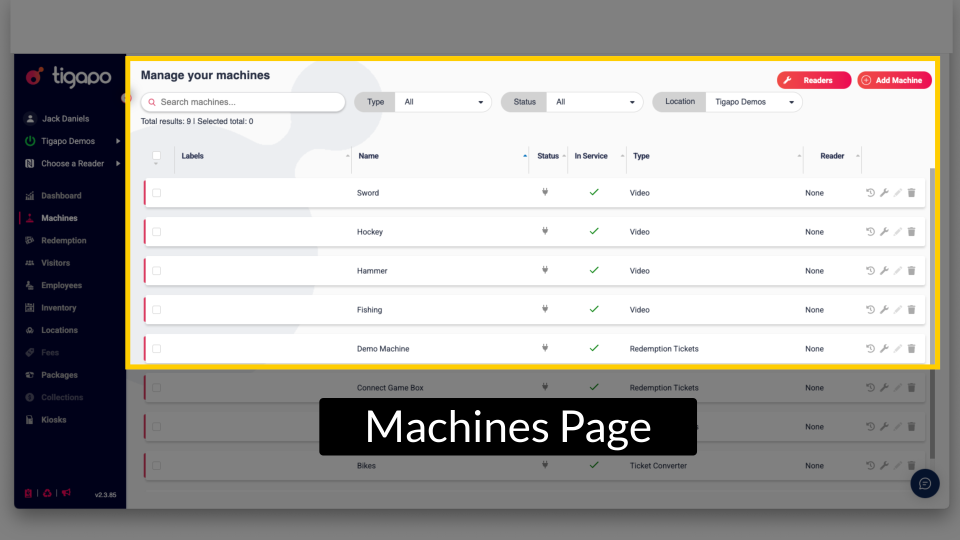Click the history icon for Sword
The image size is (960, 540).
coord(870,193)
